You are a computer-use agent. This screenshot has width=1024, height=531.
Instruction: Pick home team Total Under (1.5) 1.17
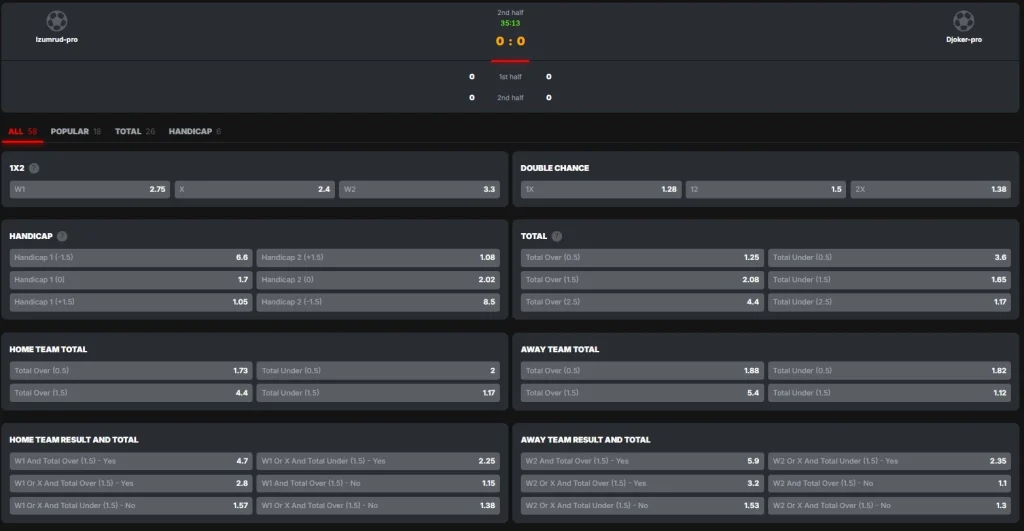[x=378, y=393]
